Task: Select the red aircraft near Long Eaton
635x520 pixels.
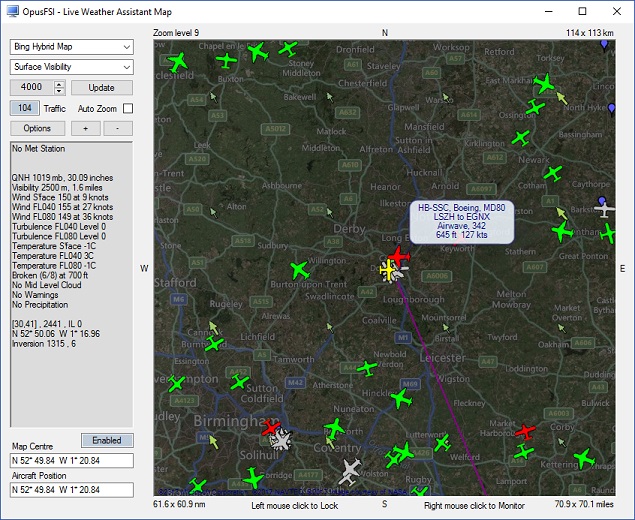Action: pyautogui.click(x=399, y=256)
